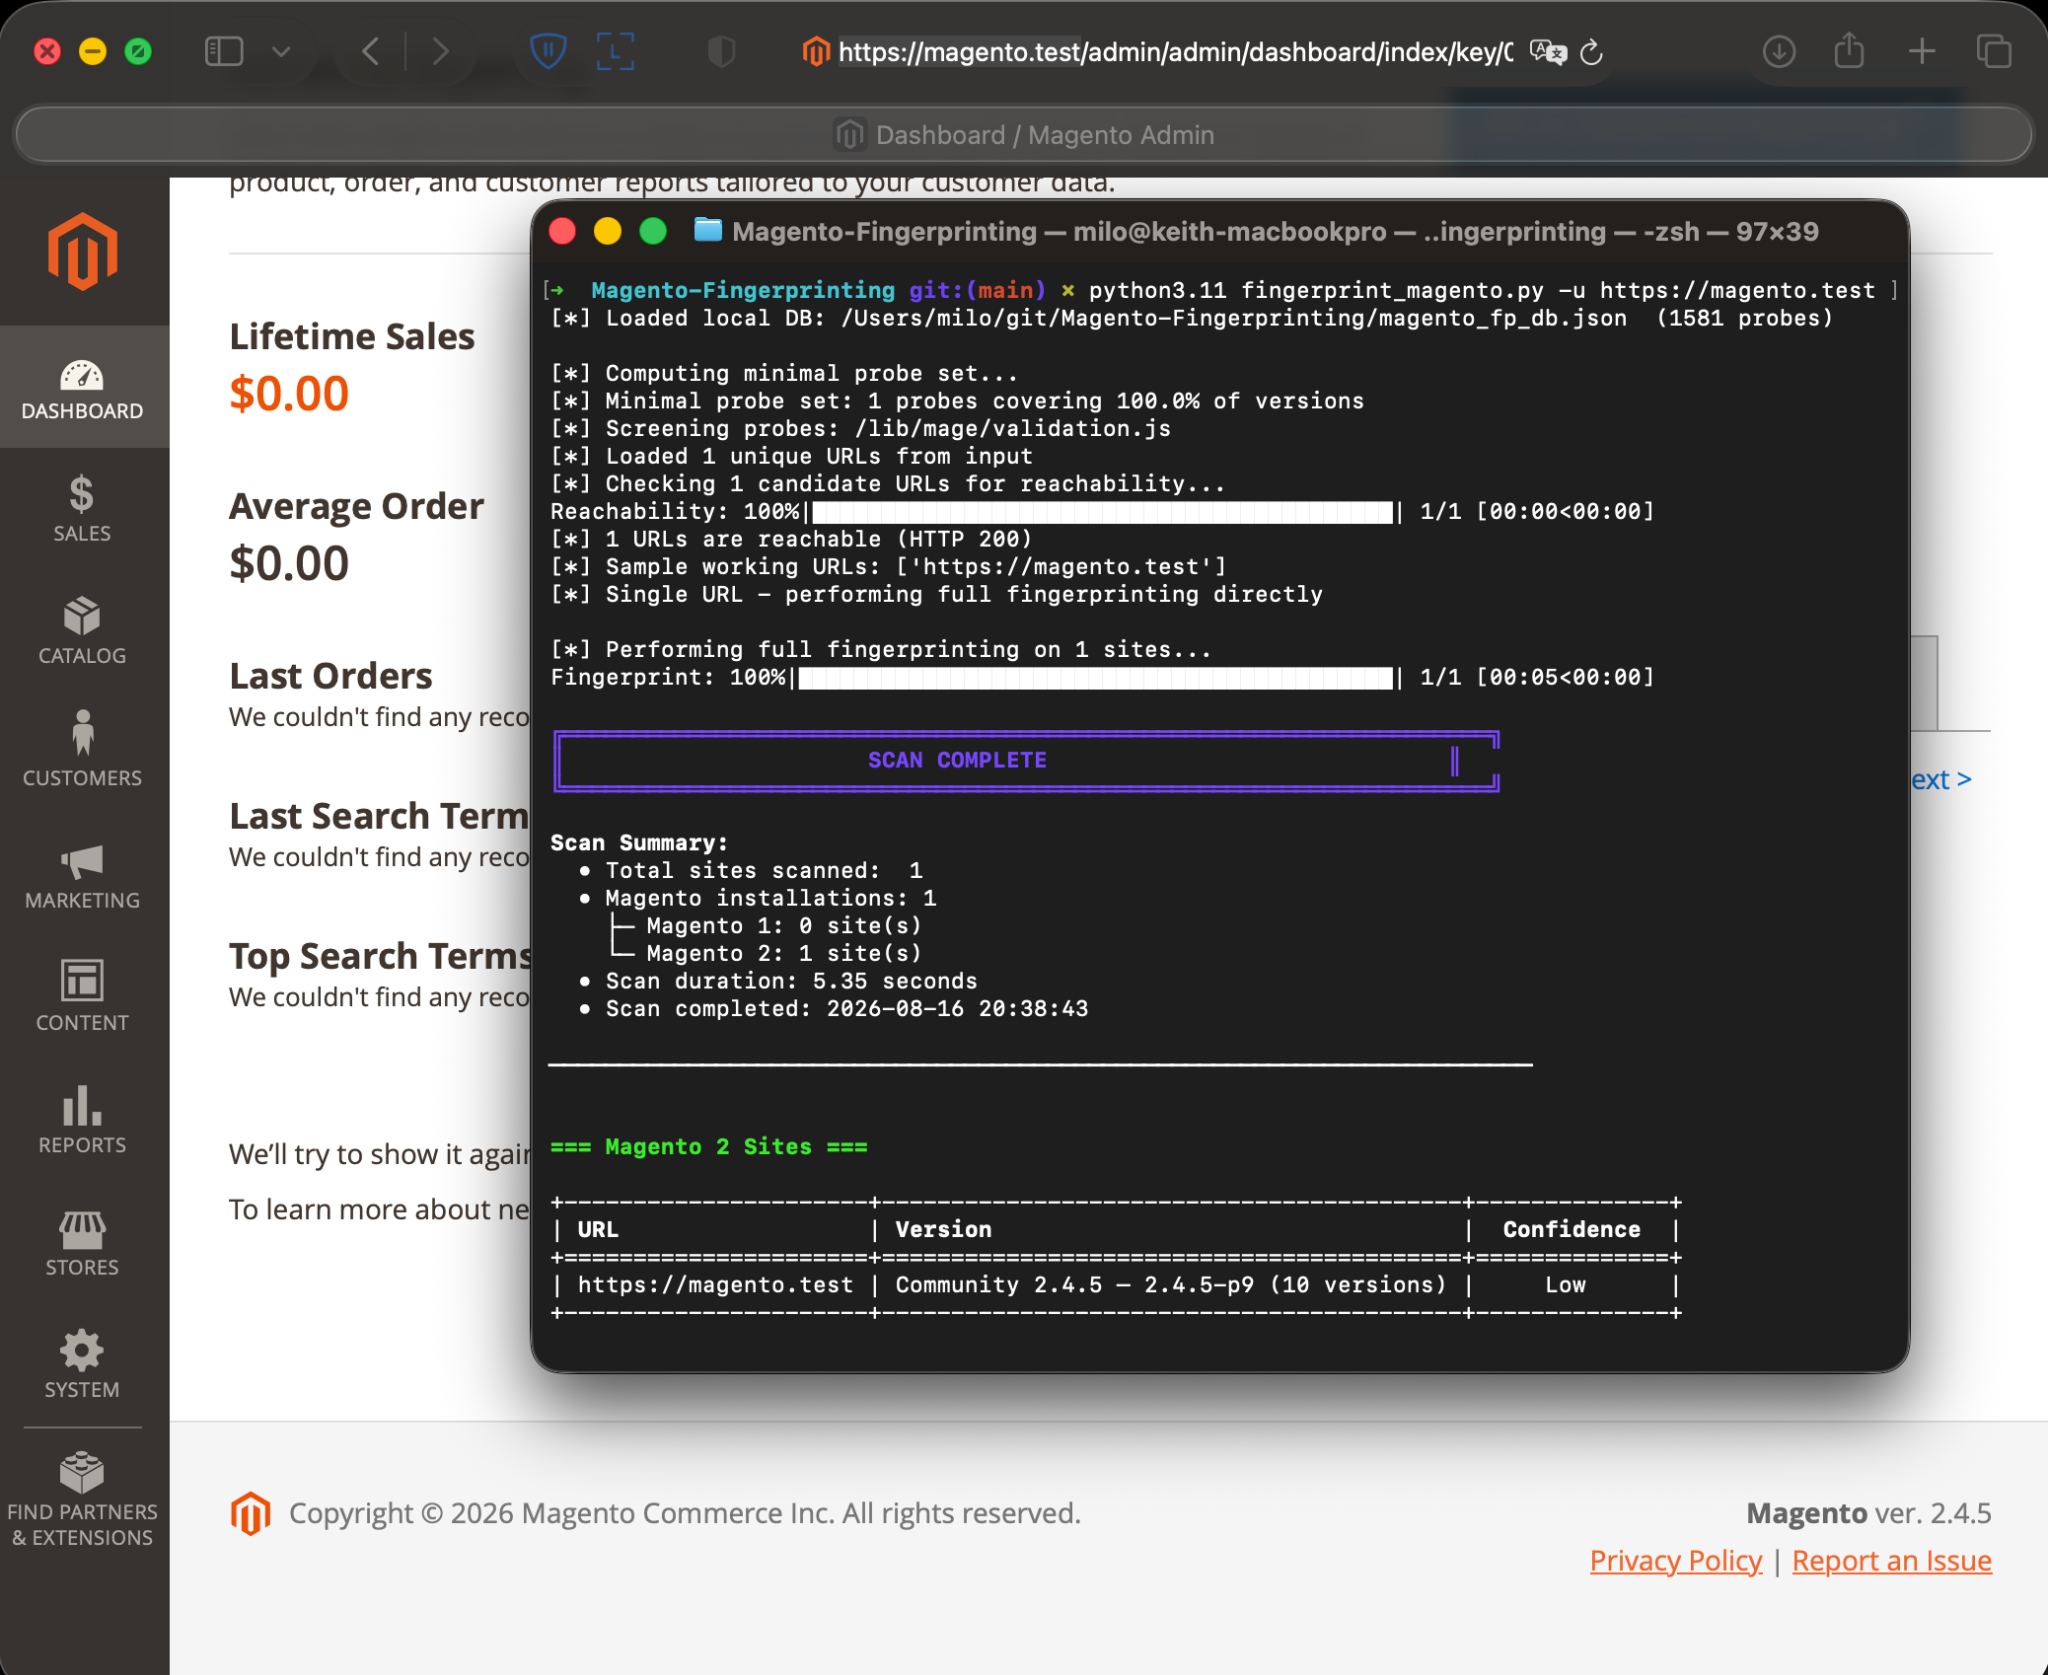Click the Fingerprint progress bar in terminal

point(1096,678)
